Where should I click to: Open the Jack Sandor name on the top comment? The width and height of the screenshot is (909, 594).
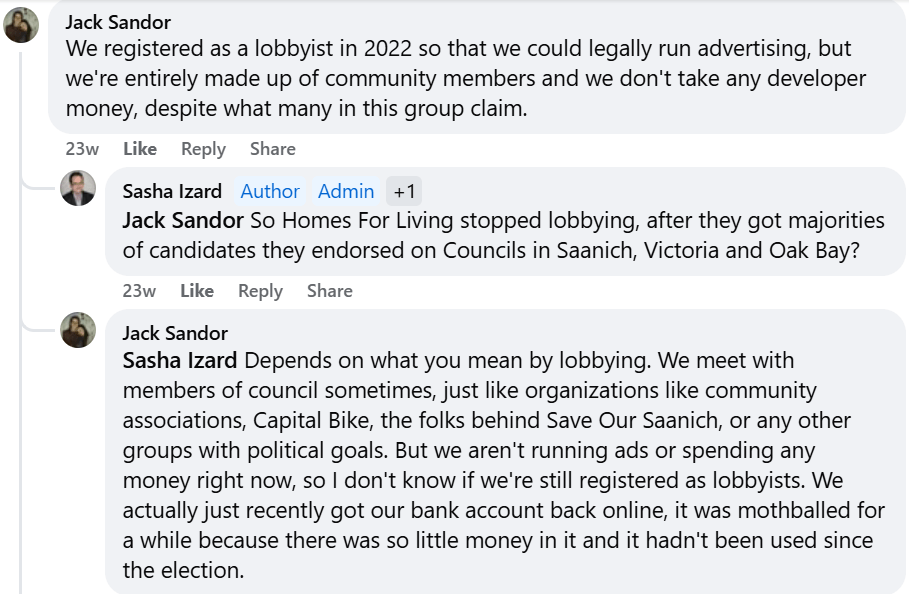pos(118,22)
